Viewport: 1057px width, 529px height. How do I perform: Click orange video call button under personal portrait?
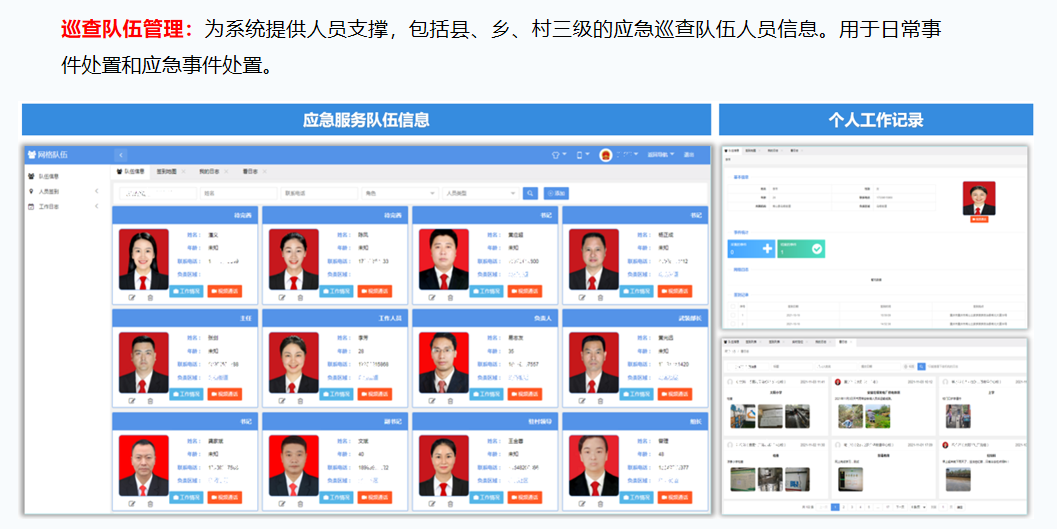click(979, 220)
